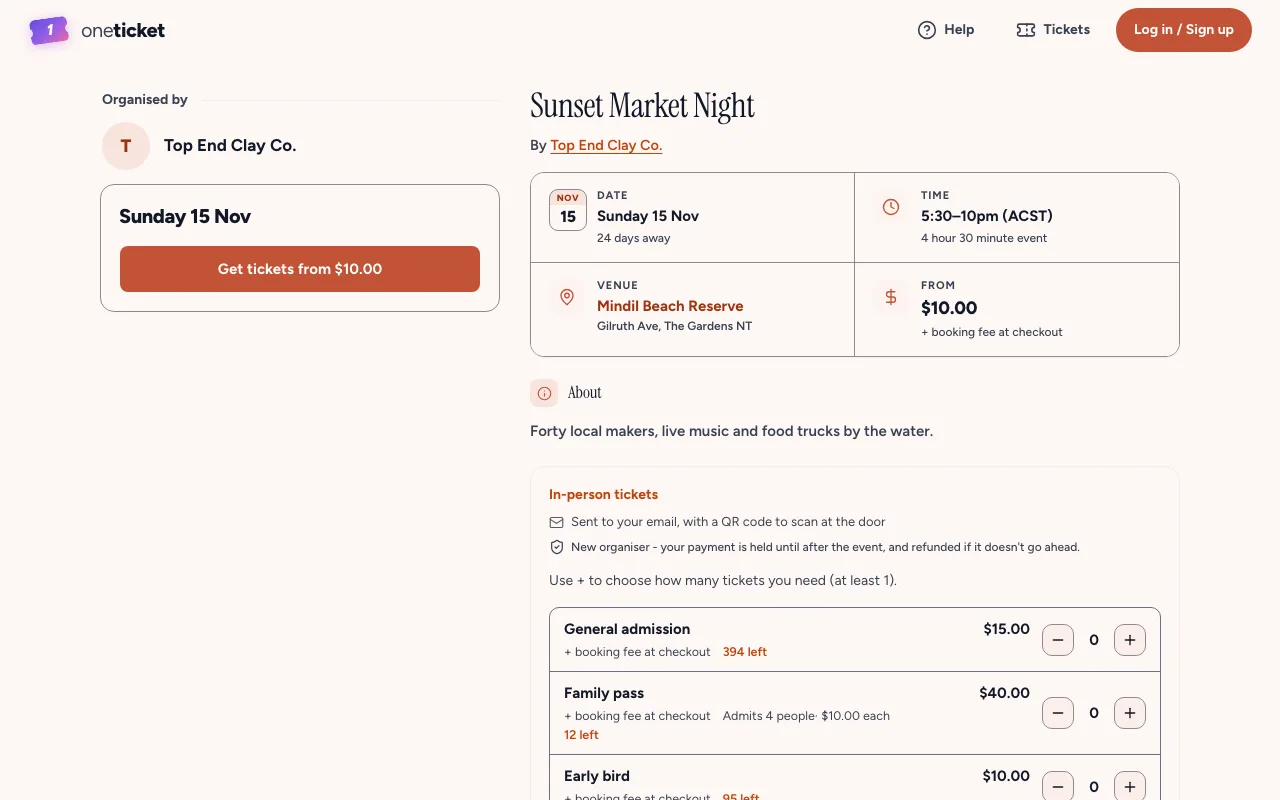Open the Help link
Screen dimensions: 1280x800
point(946,30)
